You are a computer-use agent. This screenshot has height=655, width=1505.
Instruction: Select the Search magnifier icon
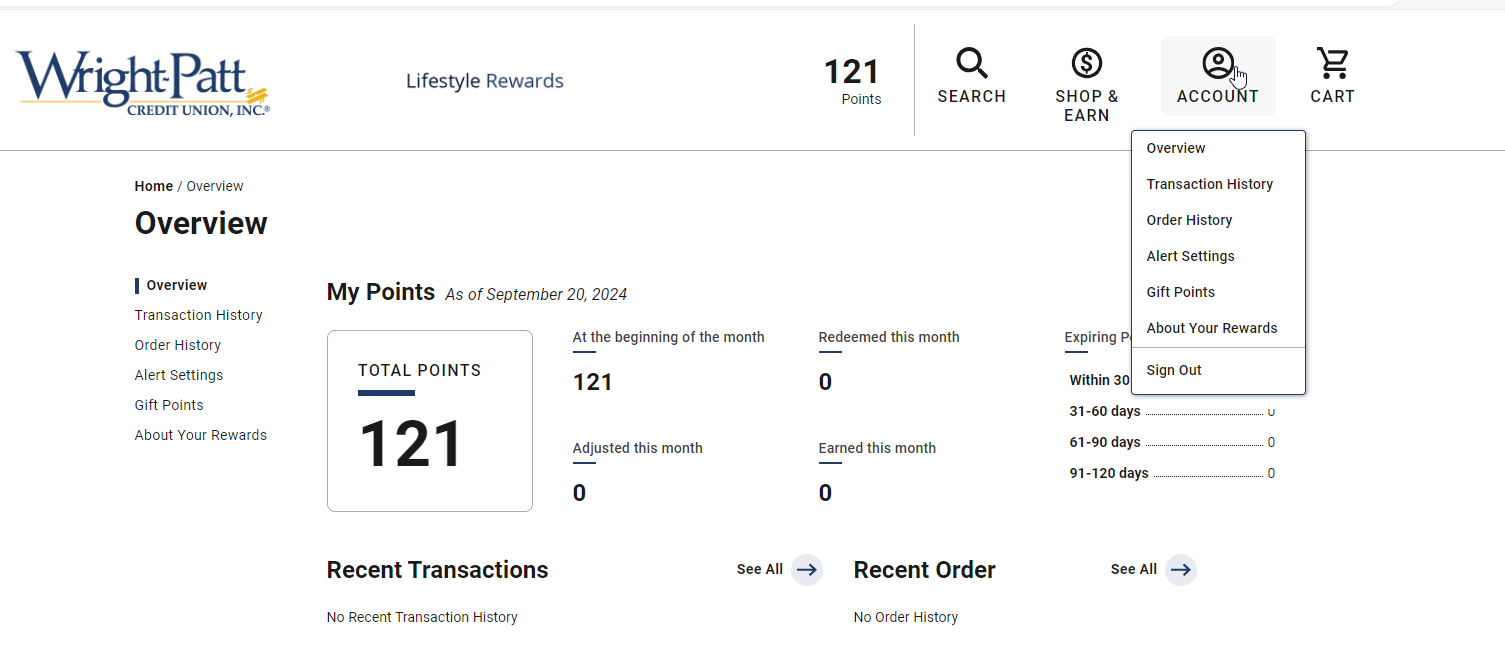tap(971, 62)
